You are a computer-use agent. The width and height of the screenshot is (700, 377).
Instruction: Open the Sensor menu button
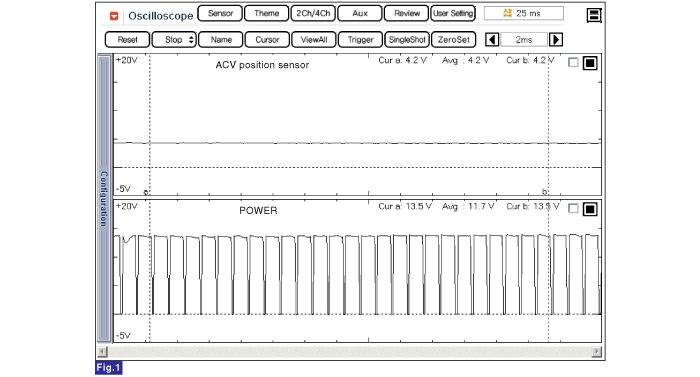coord(220,13)
